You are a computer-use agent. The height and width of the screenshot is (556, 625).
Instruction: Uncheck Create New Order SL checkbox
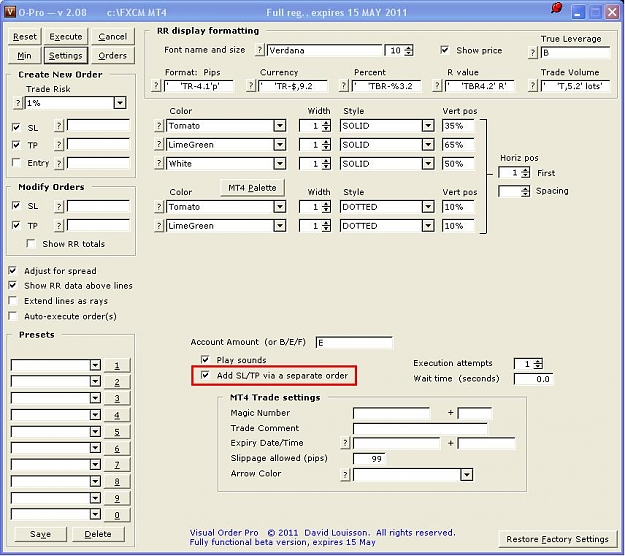16,127
